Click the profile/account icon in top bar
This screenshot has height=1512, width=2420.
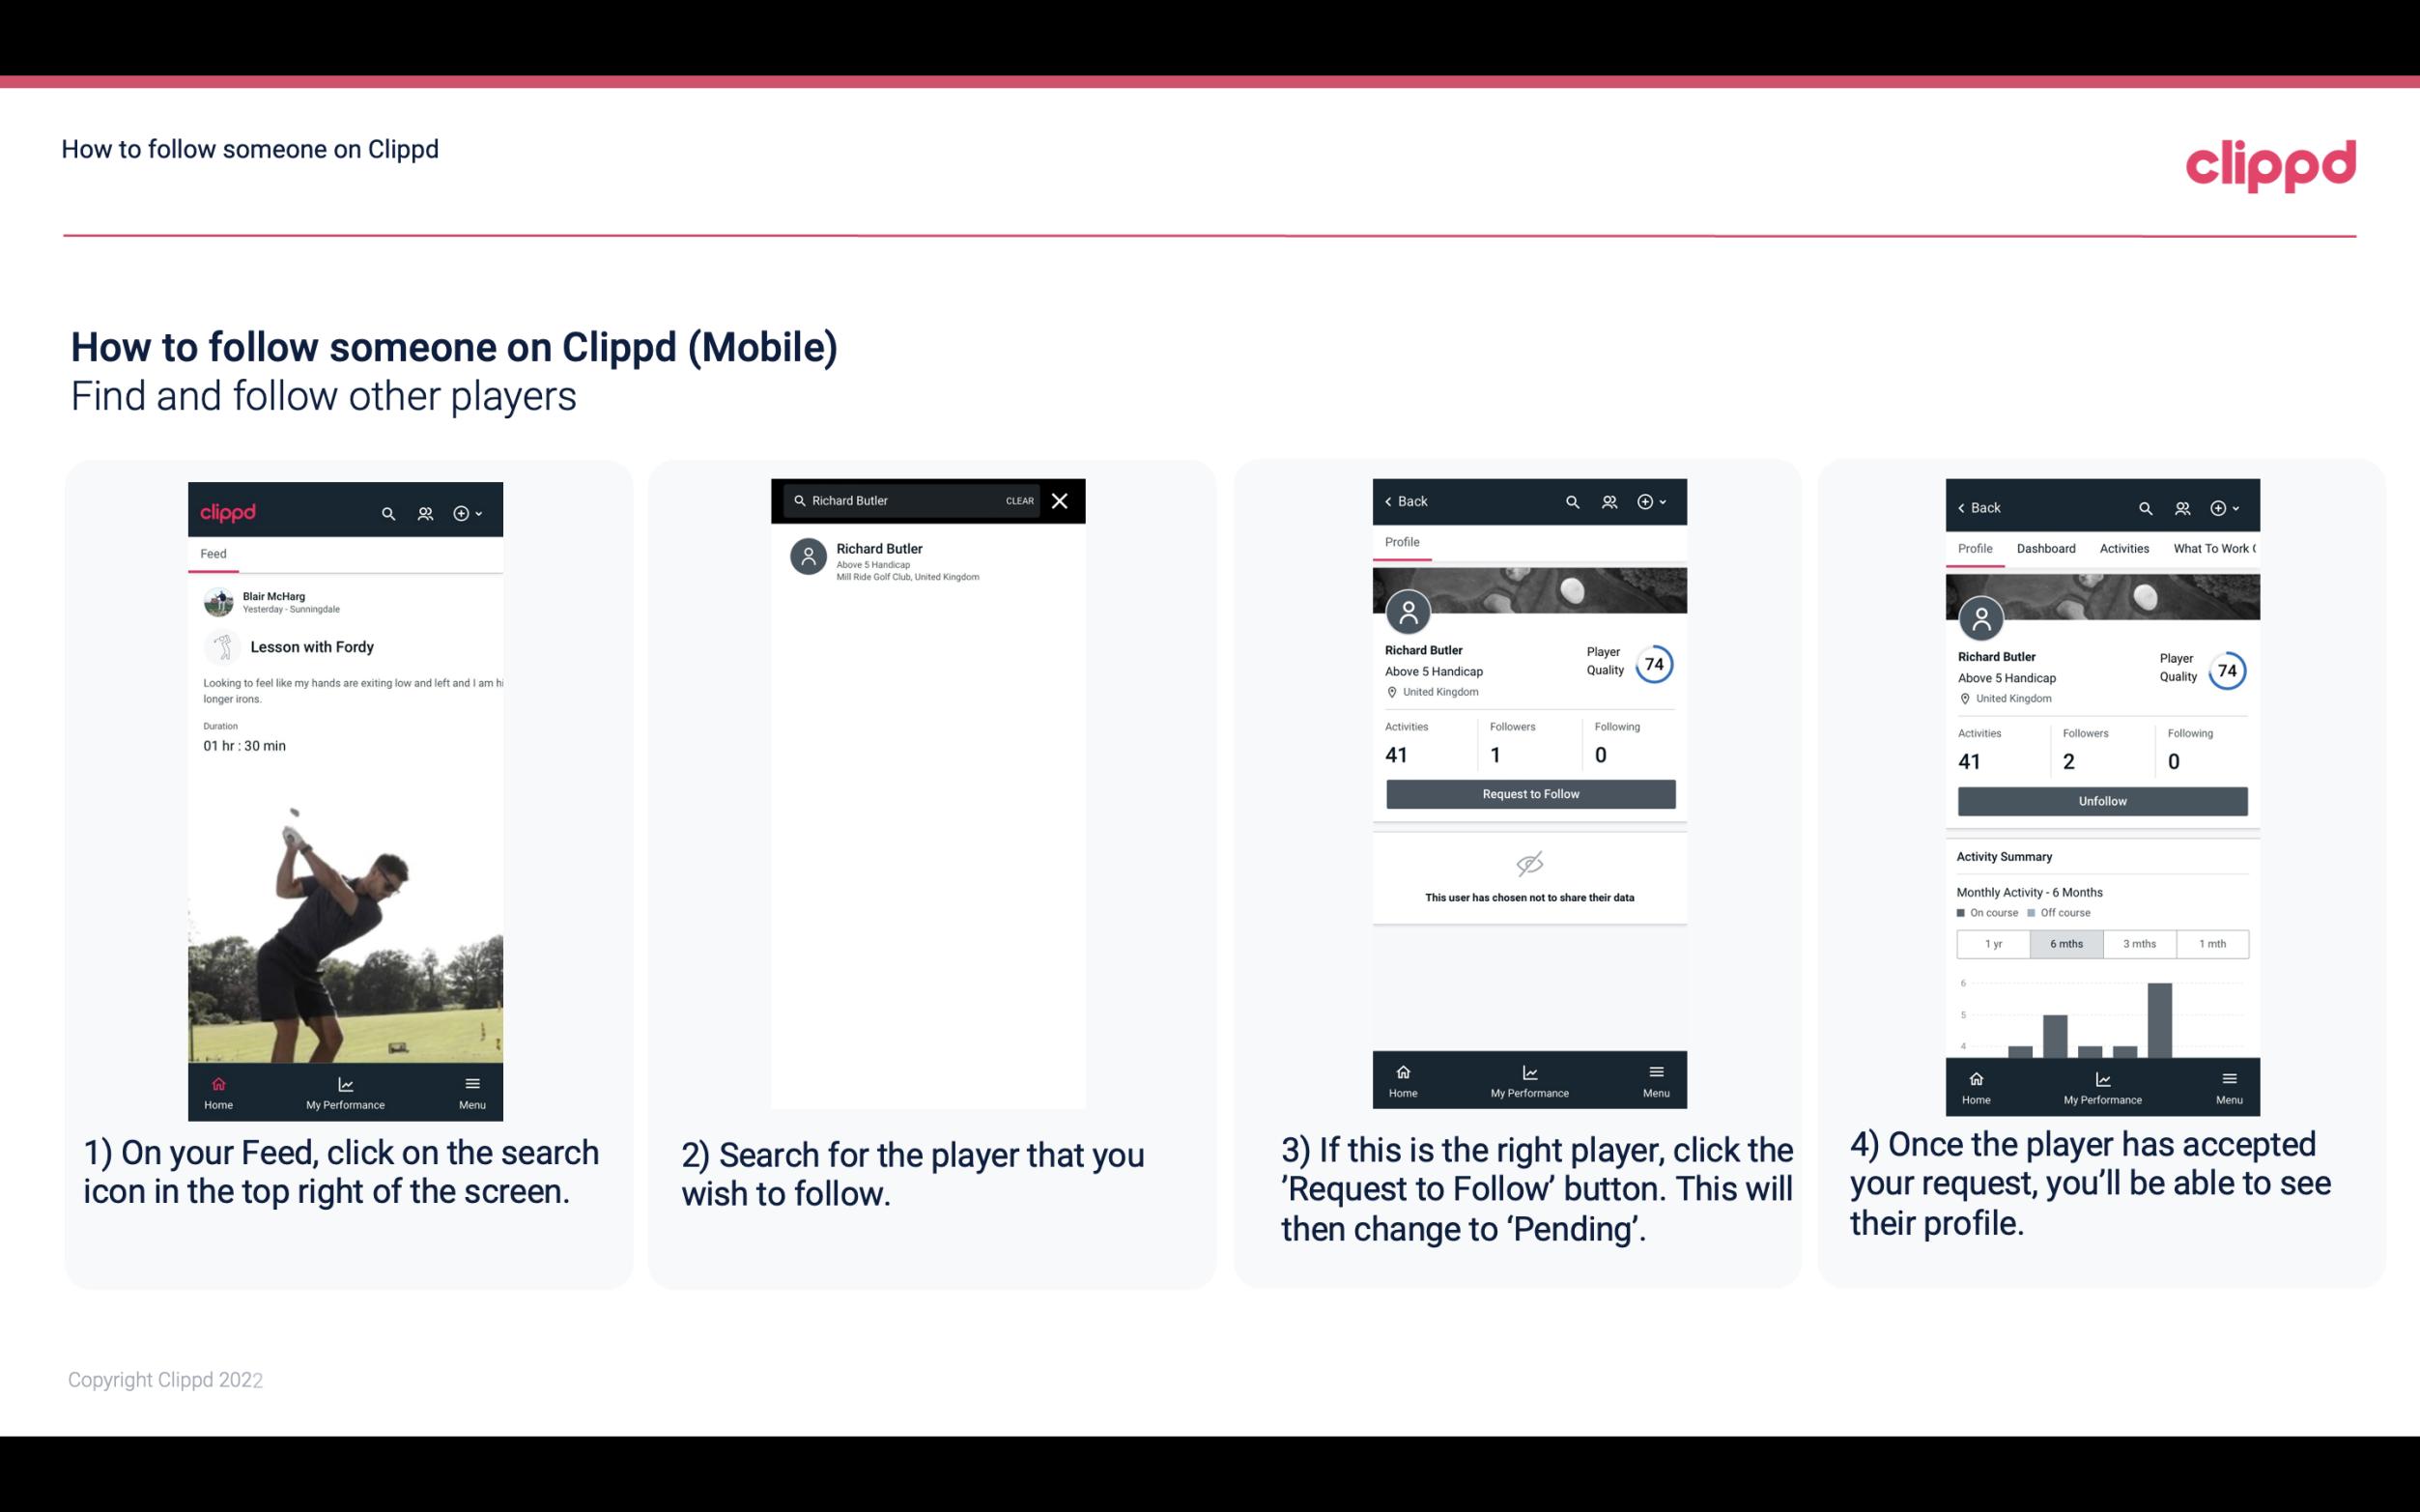coord(423,510)
